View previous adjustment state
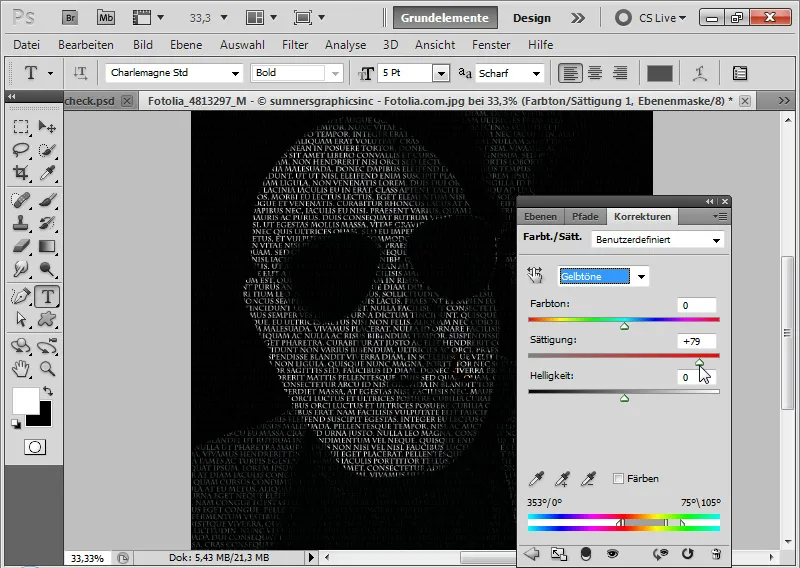Image resolution: width=800 pixels, height=568 pixels. 661,554
